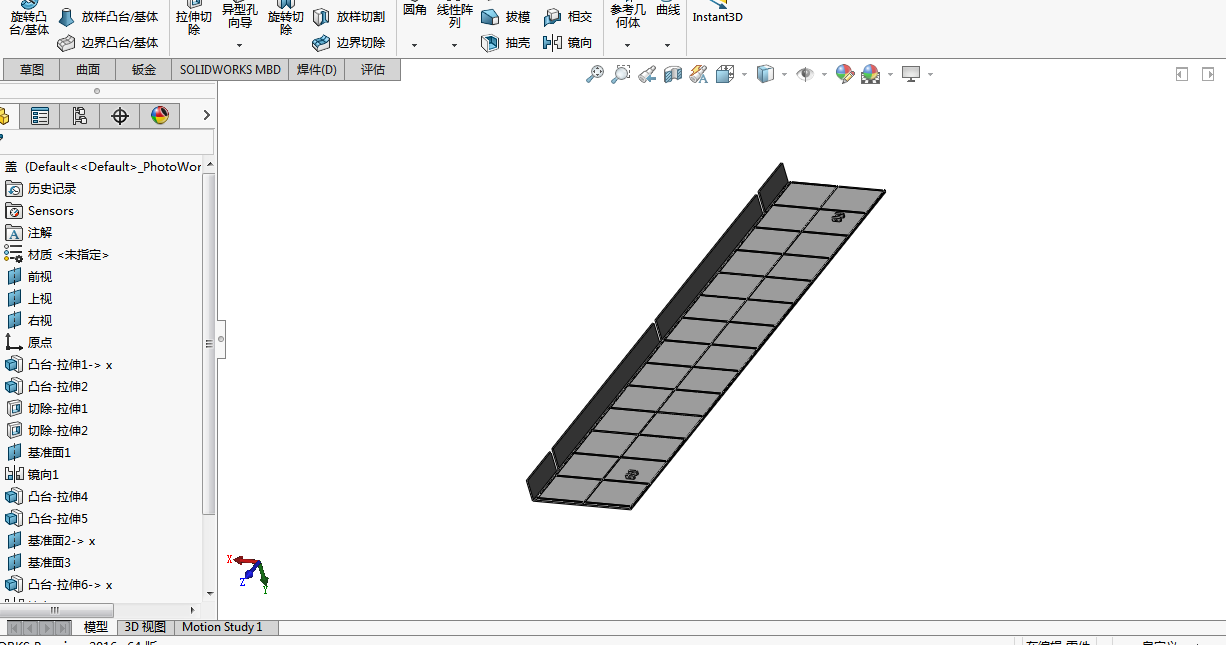The image size is (1226, 645).
Task: Switch to Motion Study 1 tab
Action: pyautogui.click(x=222, y=627)
